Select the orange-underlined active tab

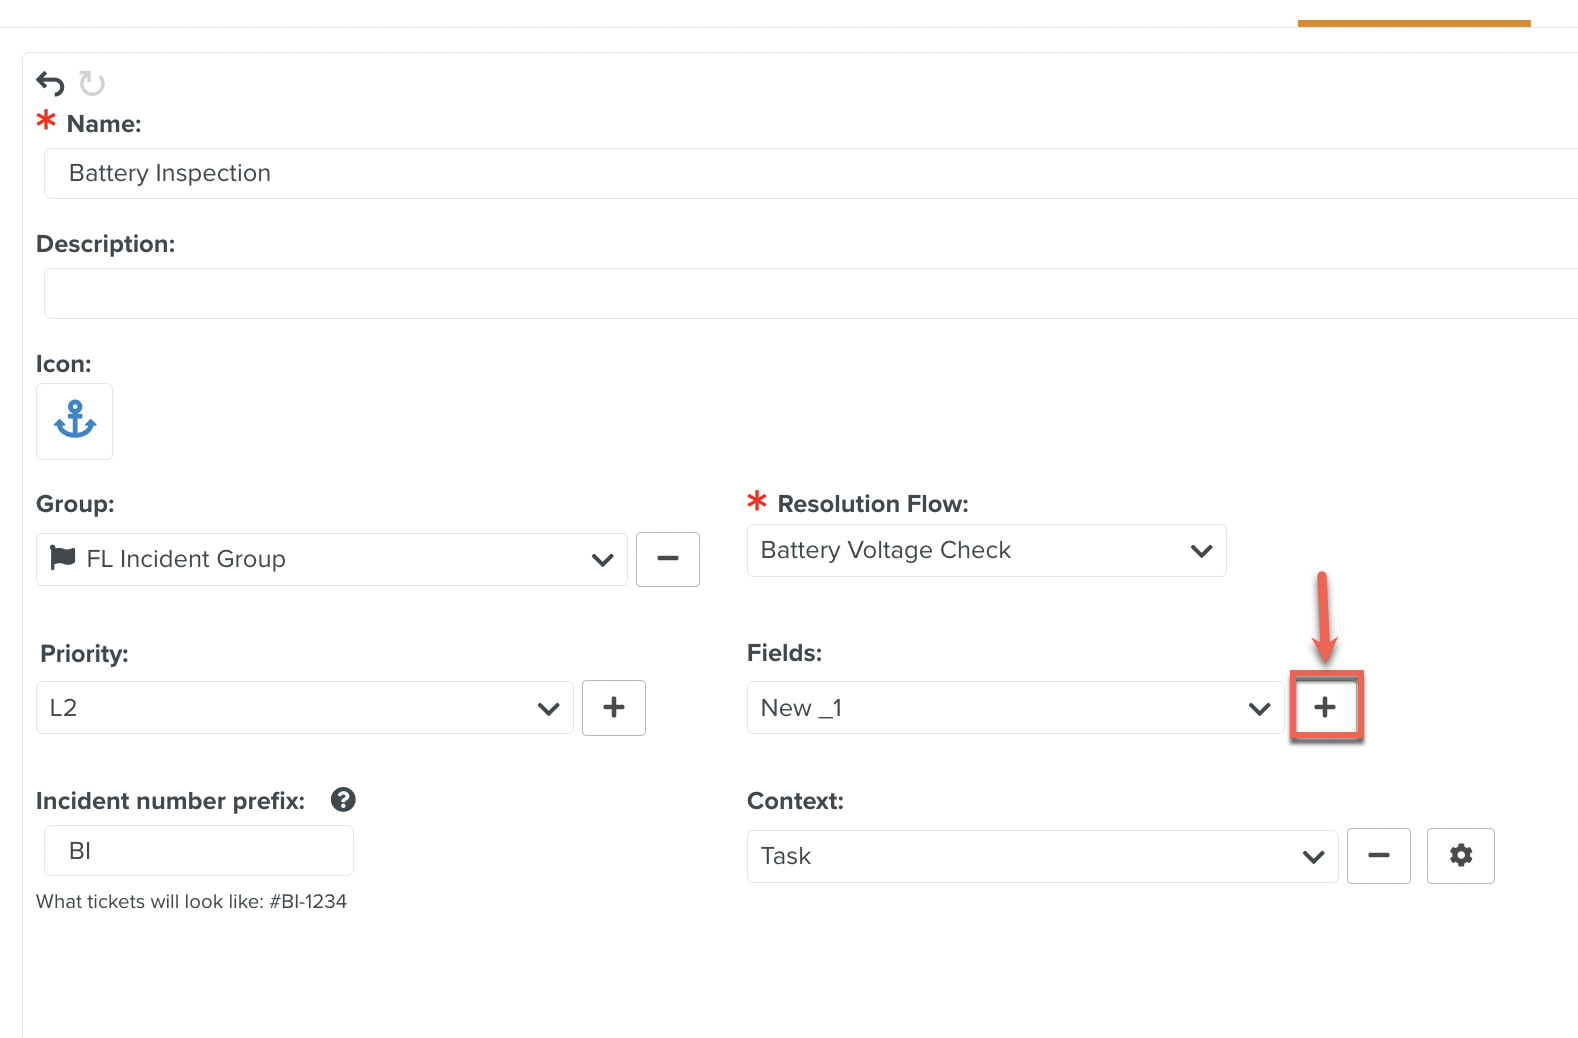coord(1413,14)
